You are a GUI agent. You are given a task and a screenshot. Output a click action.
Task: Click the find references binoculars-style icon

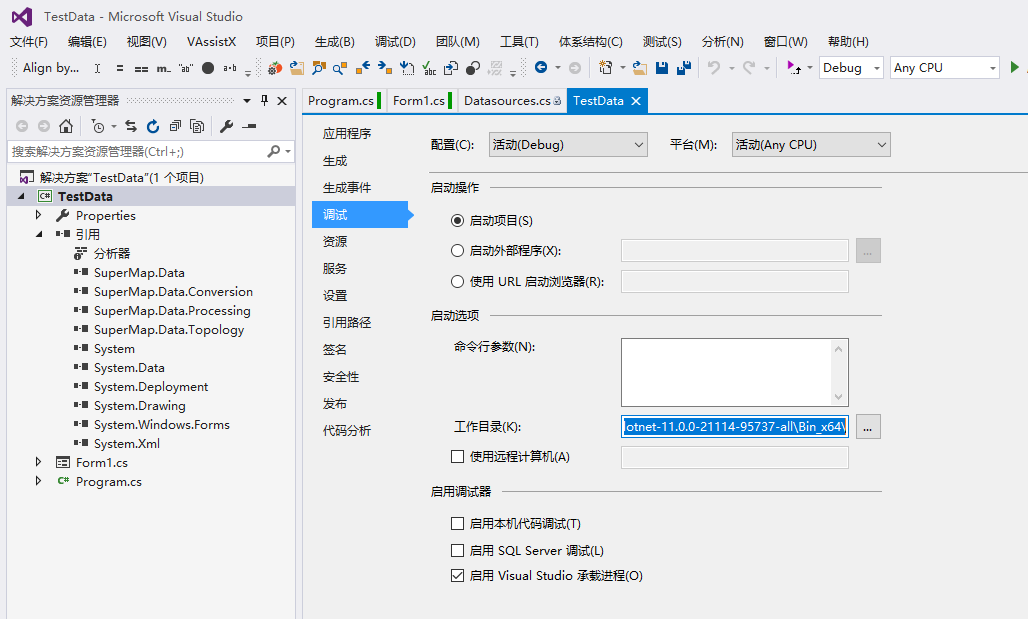319,68
